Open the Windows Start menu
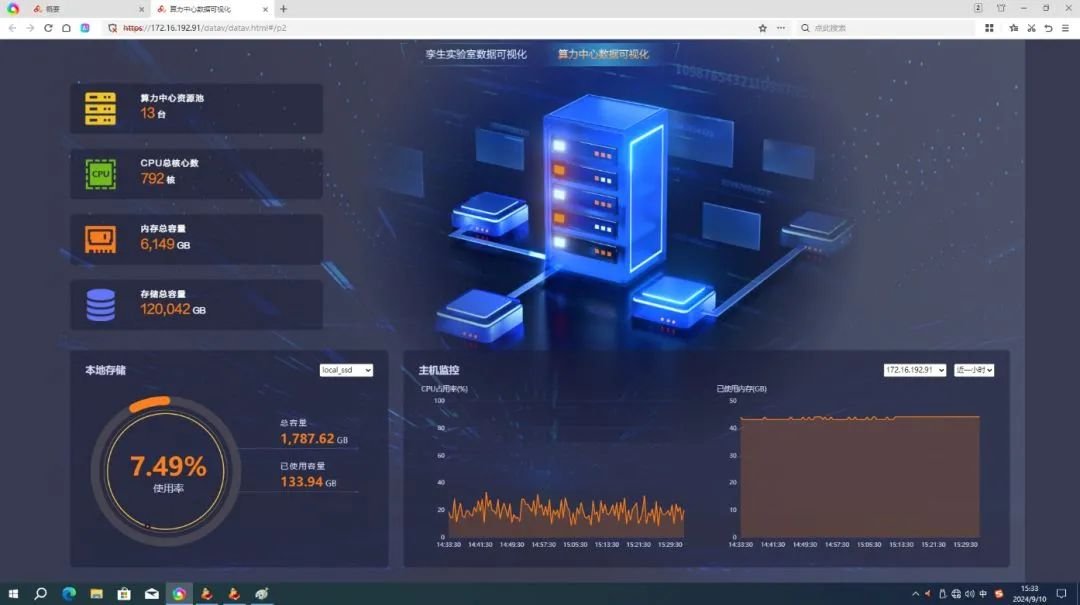This screenshot has width=1080, height=605. (13, 593)
